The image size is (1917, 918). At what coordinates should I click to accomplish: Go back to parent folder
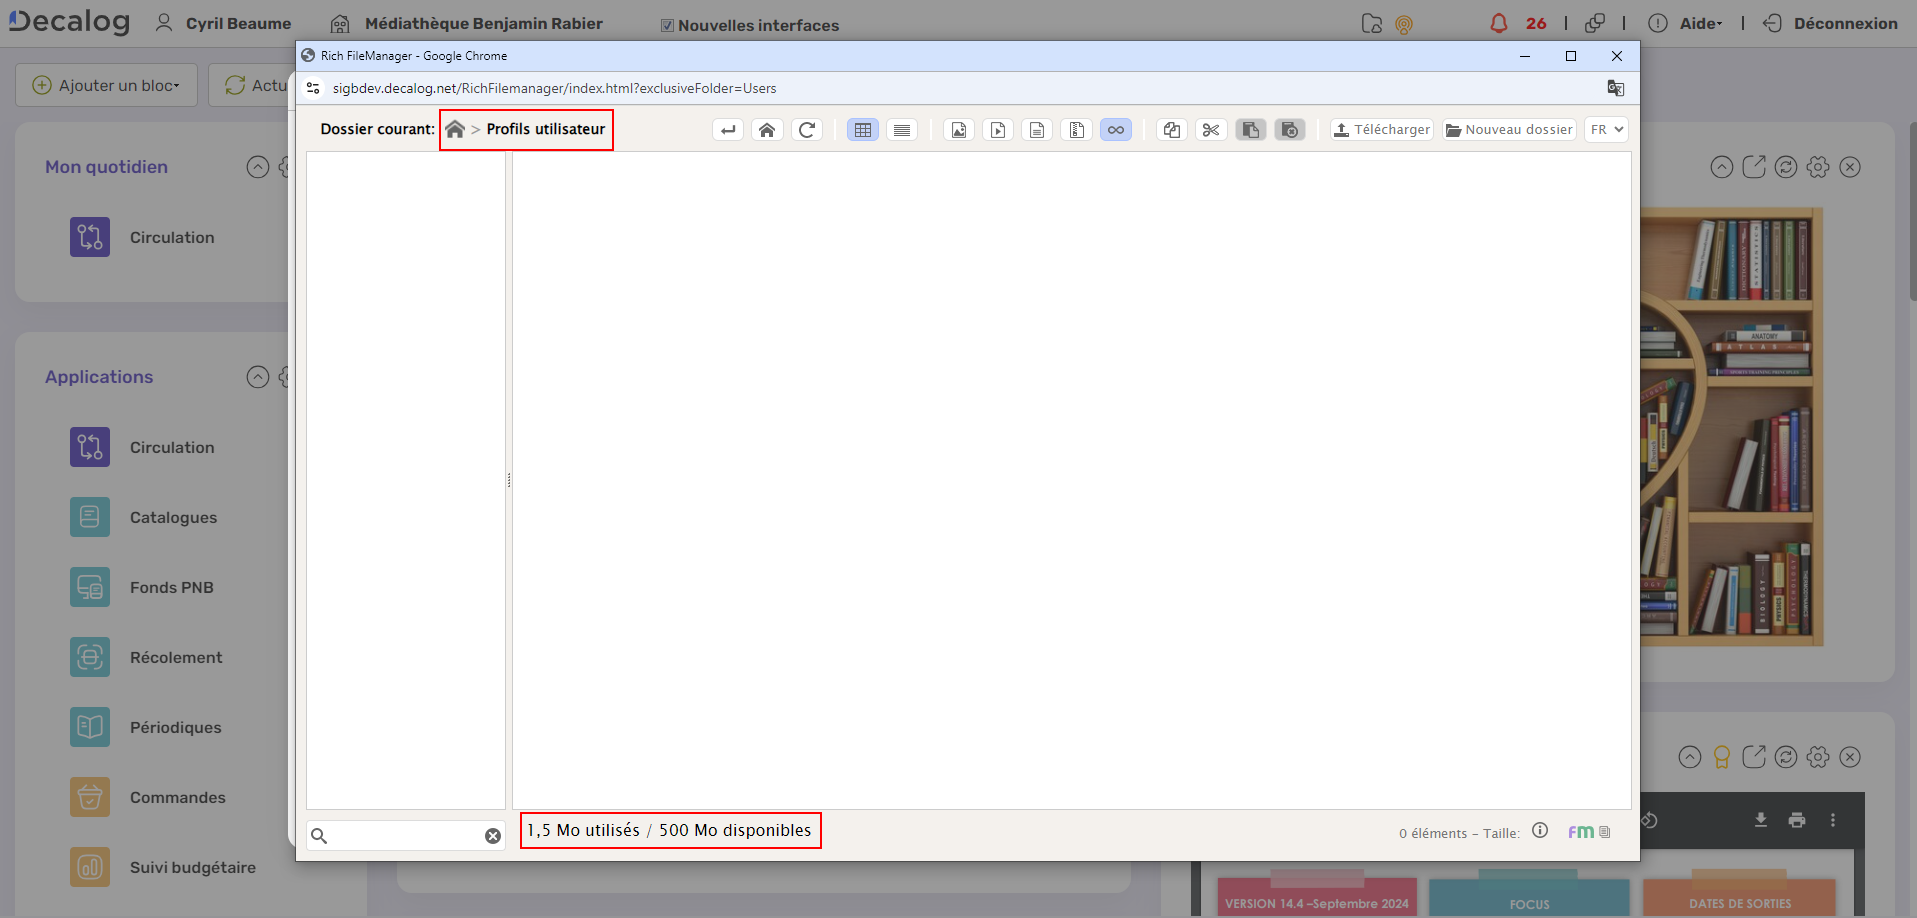728,130
